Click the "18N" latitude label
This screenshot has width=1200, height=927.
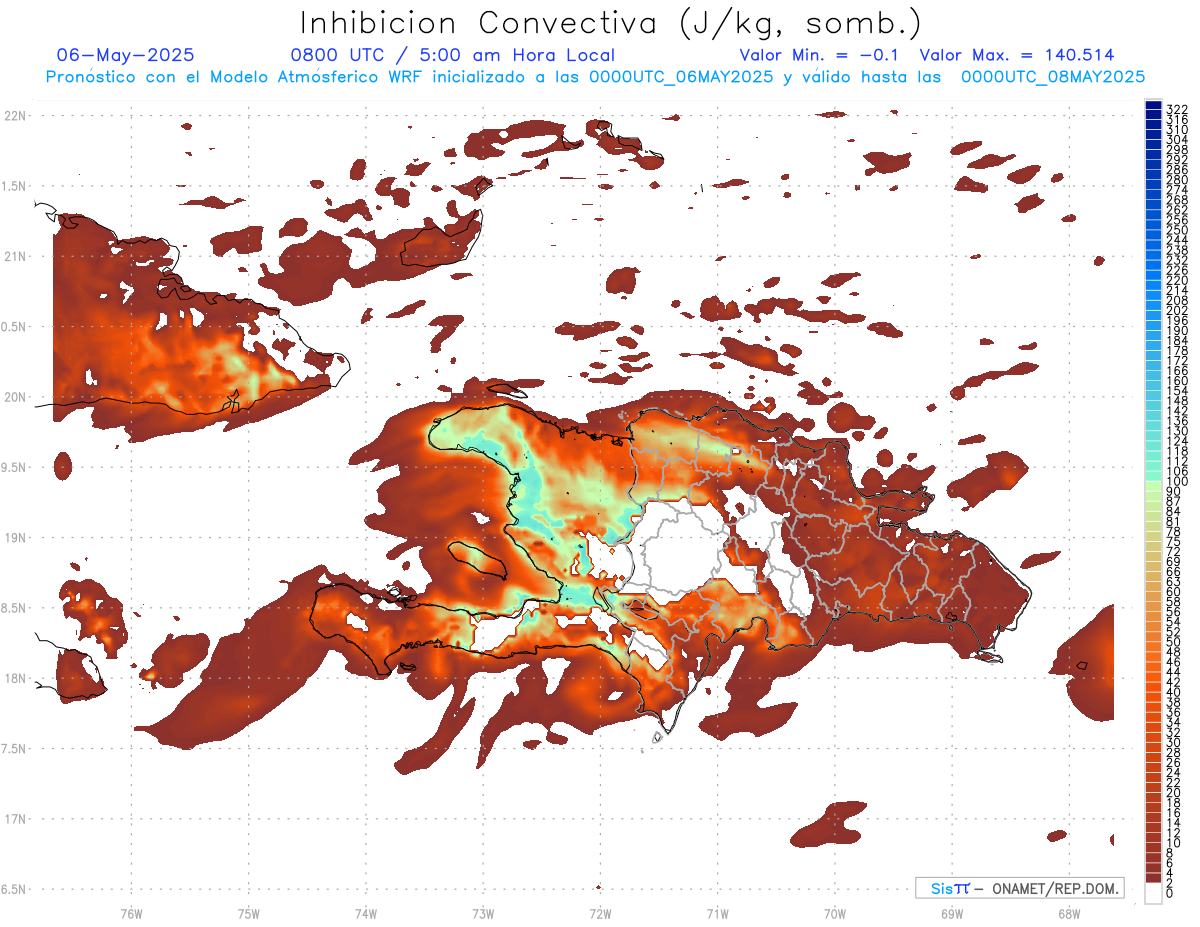click(14, 678)
